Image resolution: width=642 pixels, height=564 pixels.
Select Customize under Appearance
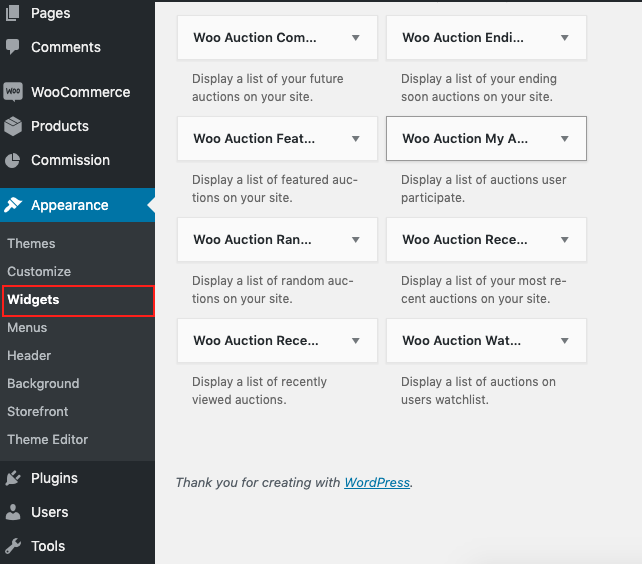click(x=39, y=272)
